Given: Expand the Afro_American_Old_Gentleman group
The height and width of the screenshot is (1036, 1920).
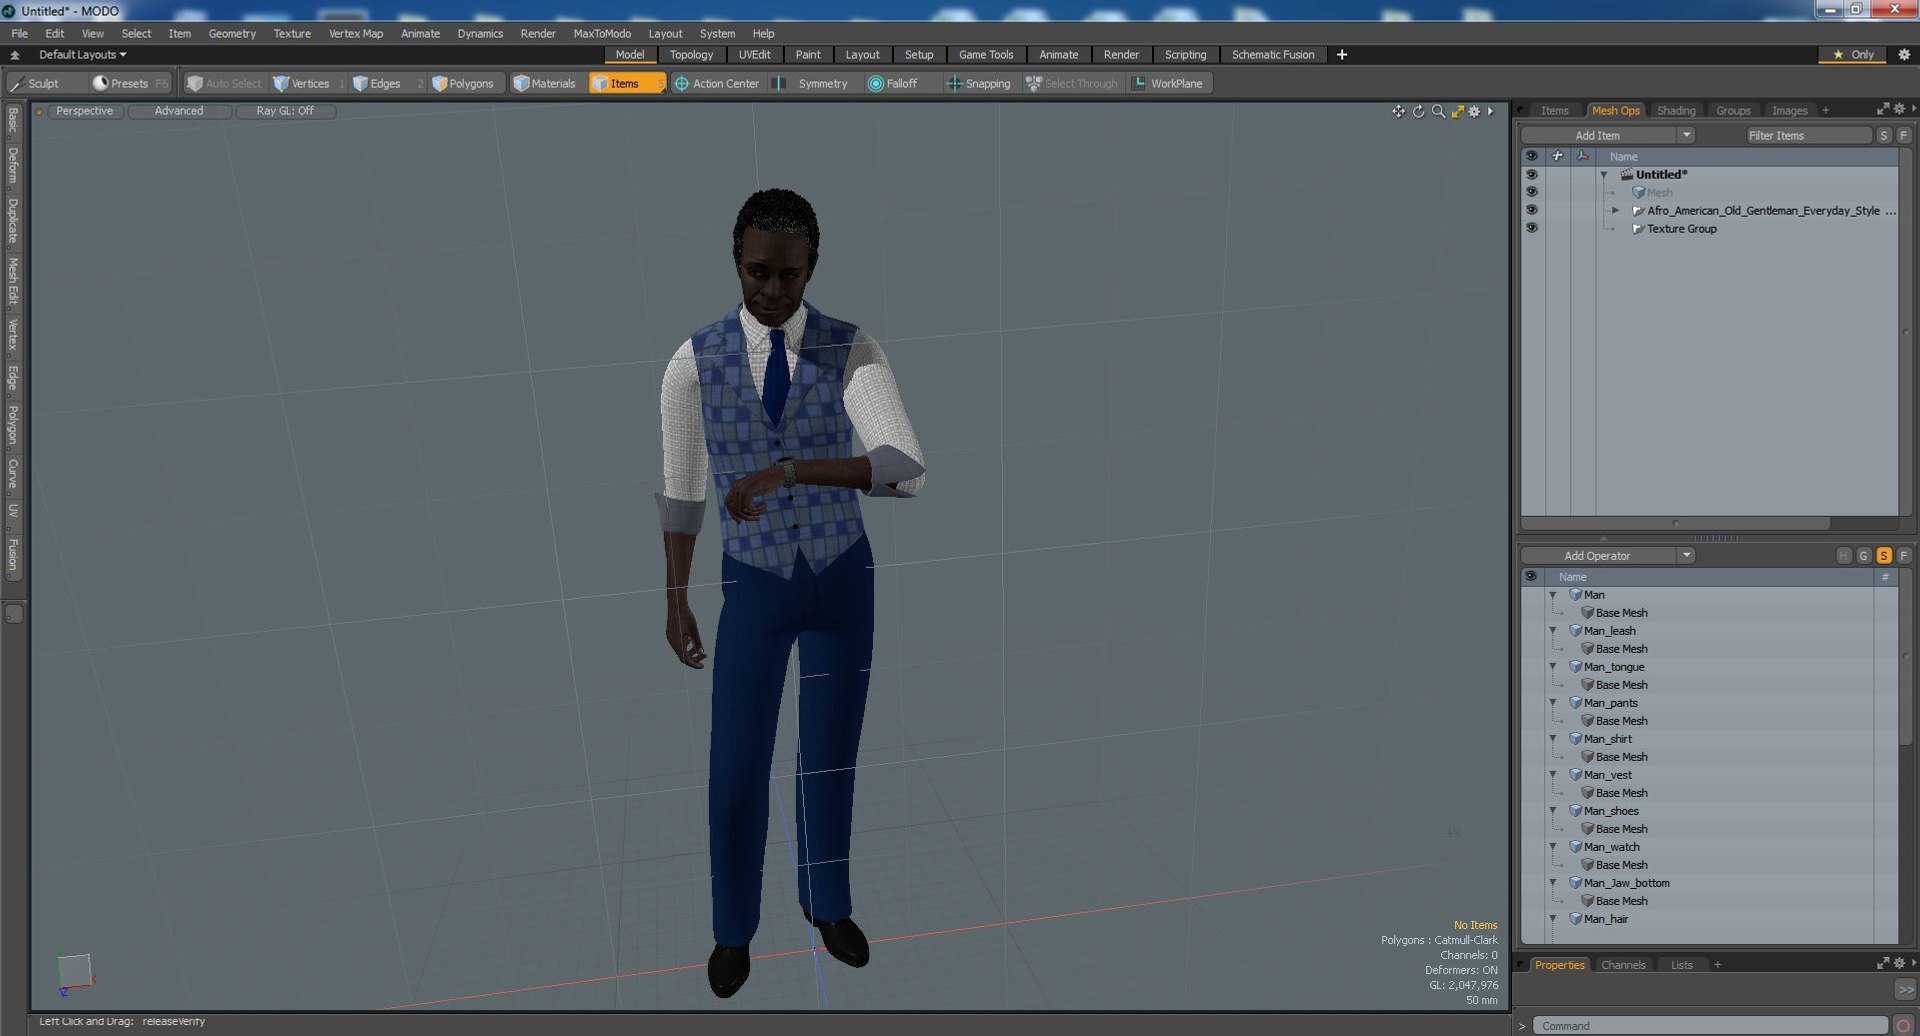Looking at the screenshot, I should pyautogui.click(x=1615, y=211).
